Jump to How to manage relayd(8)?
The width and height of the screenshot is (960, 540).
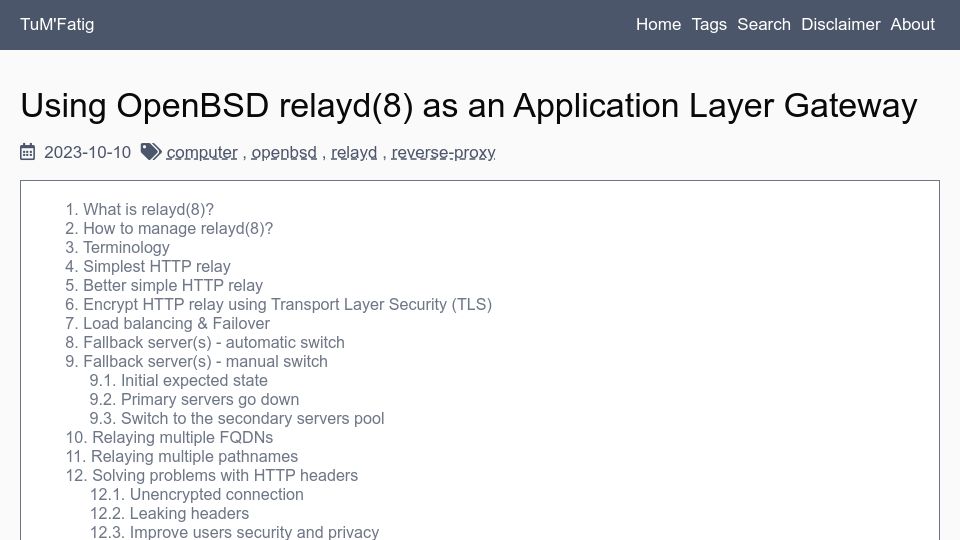coord(178,228)
